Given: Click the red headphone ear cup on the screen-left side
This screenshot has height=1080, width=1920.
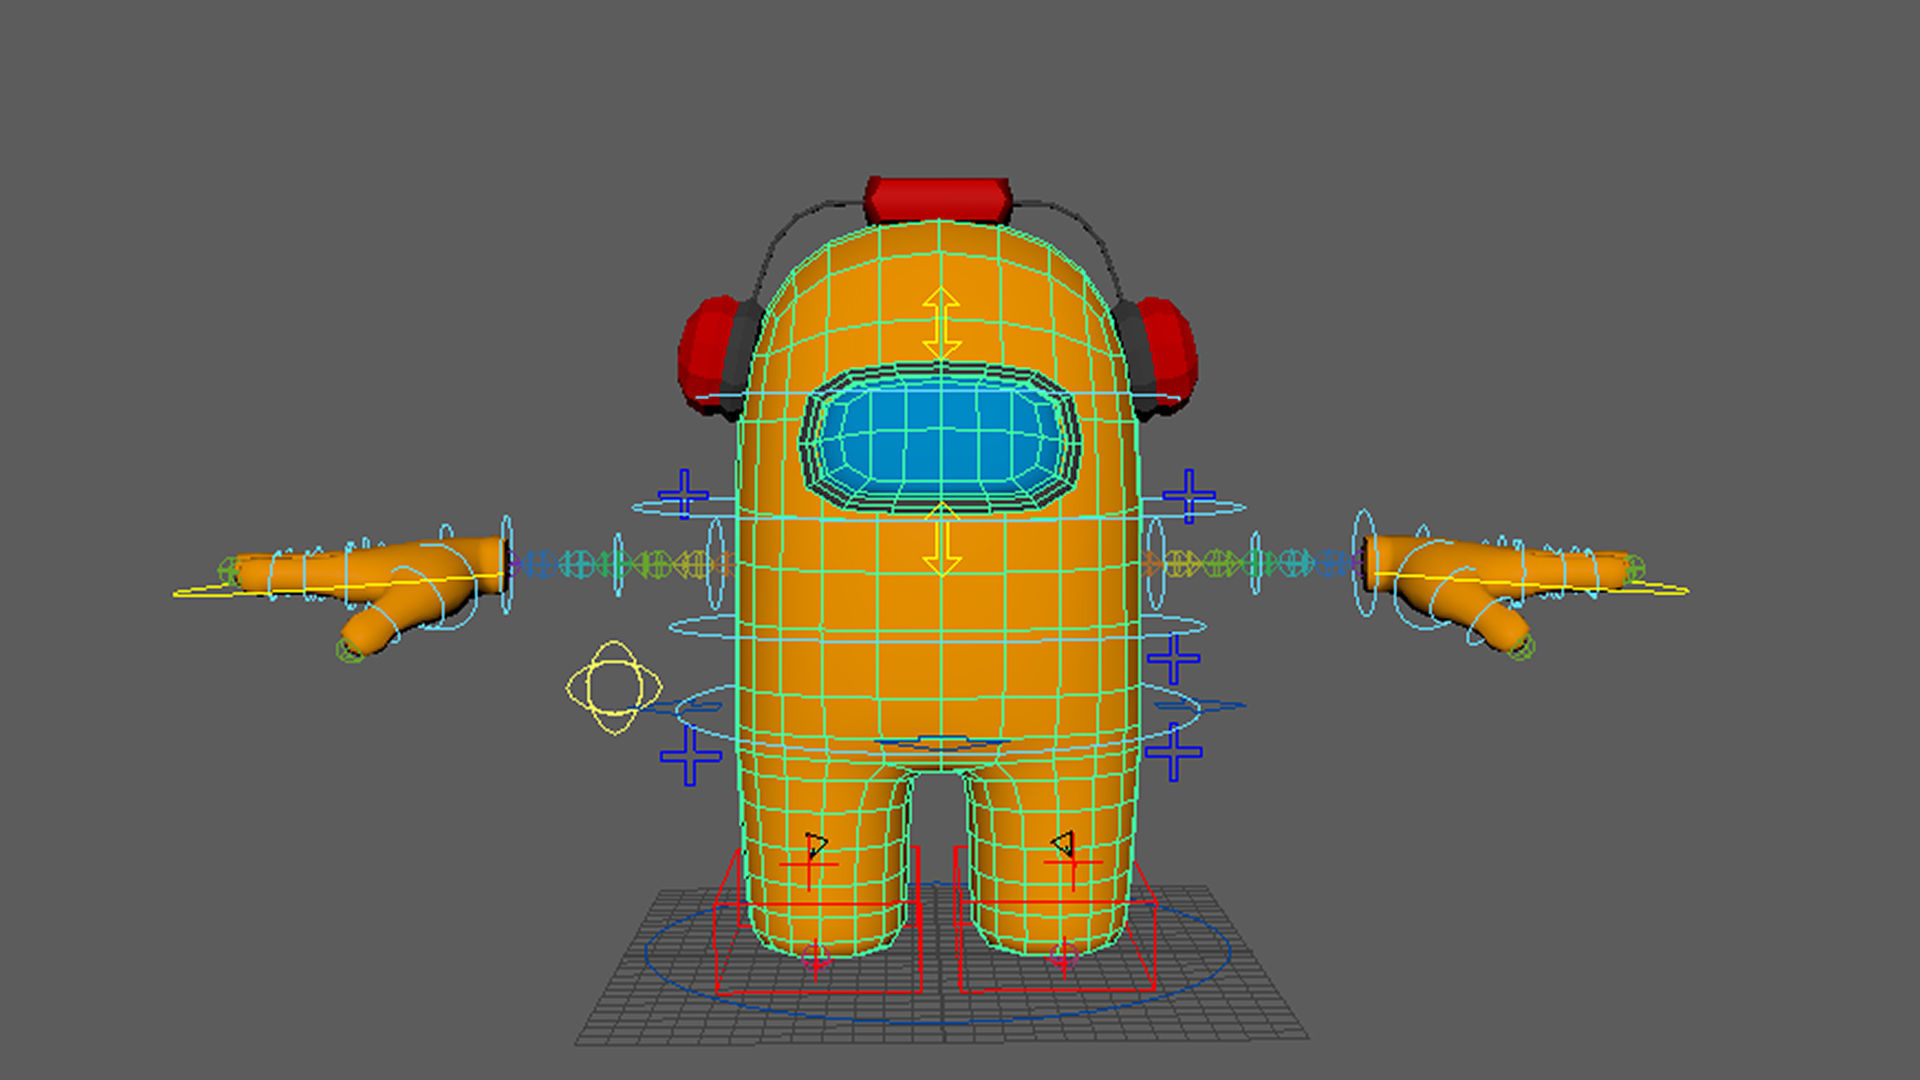Looking at the screenshot, I should [x=709, y=354].
